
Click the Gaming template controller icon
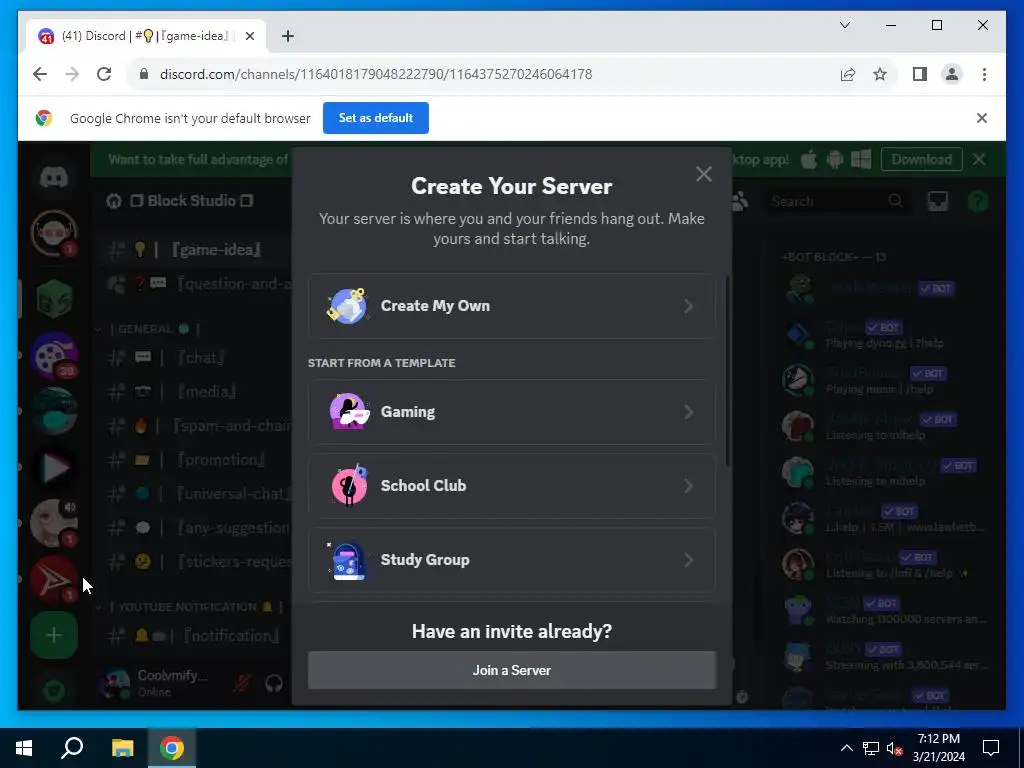(349, 411)
